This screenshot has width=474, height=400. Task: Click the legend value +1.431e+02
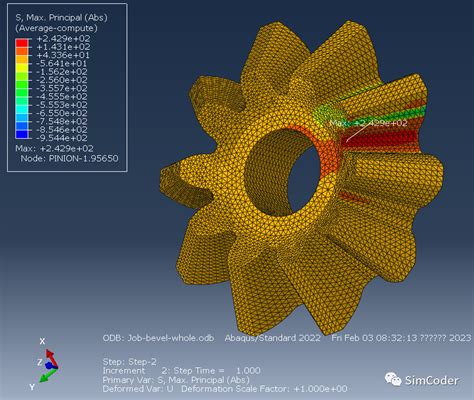[63, 47]
